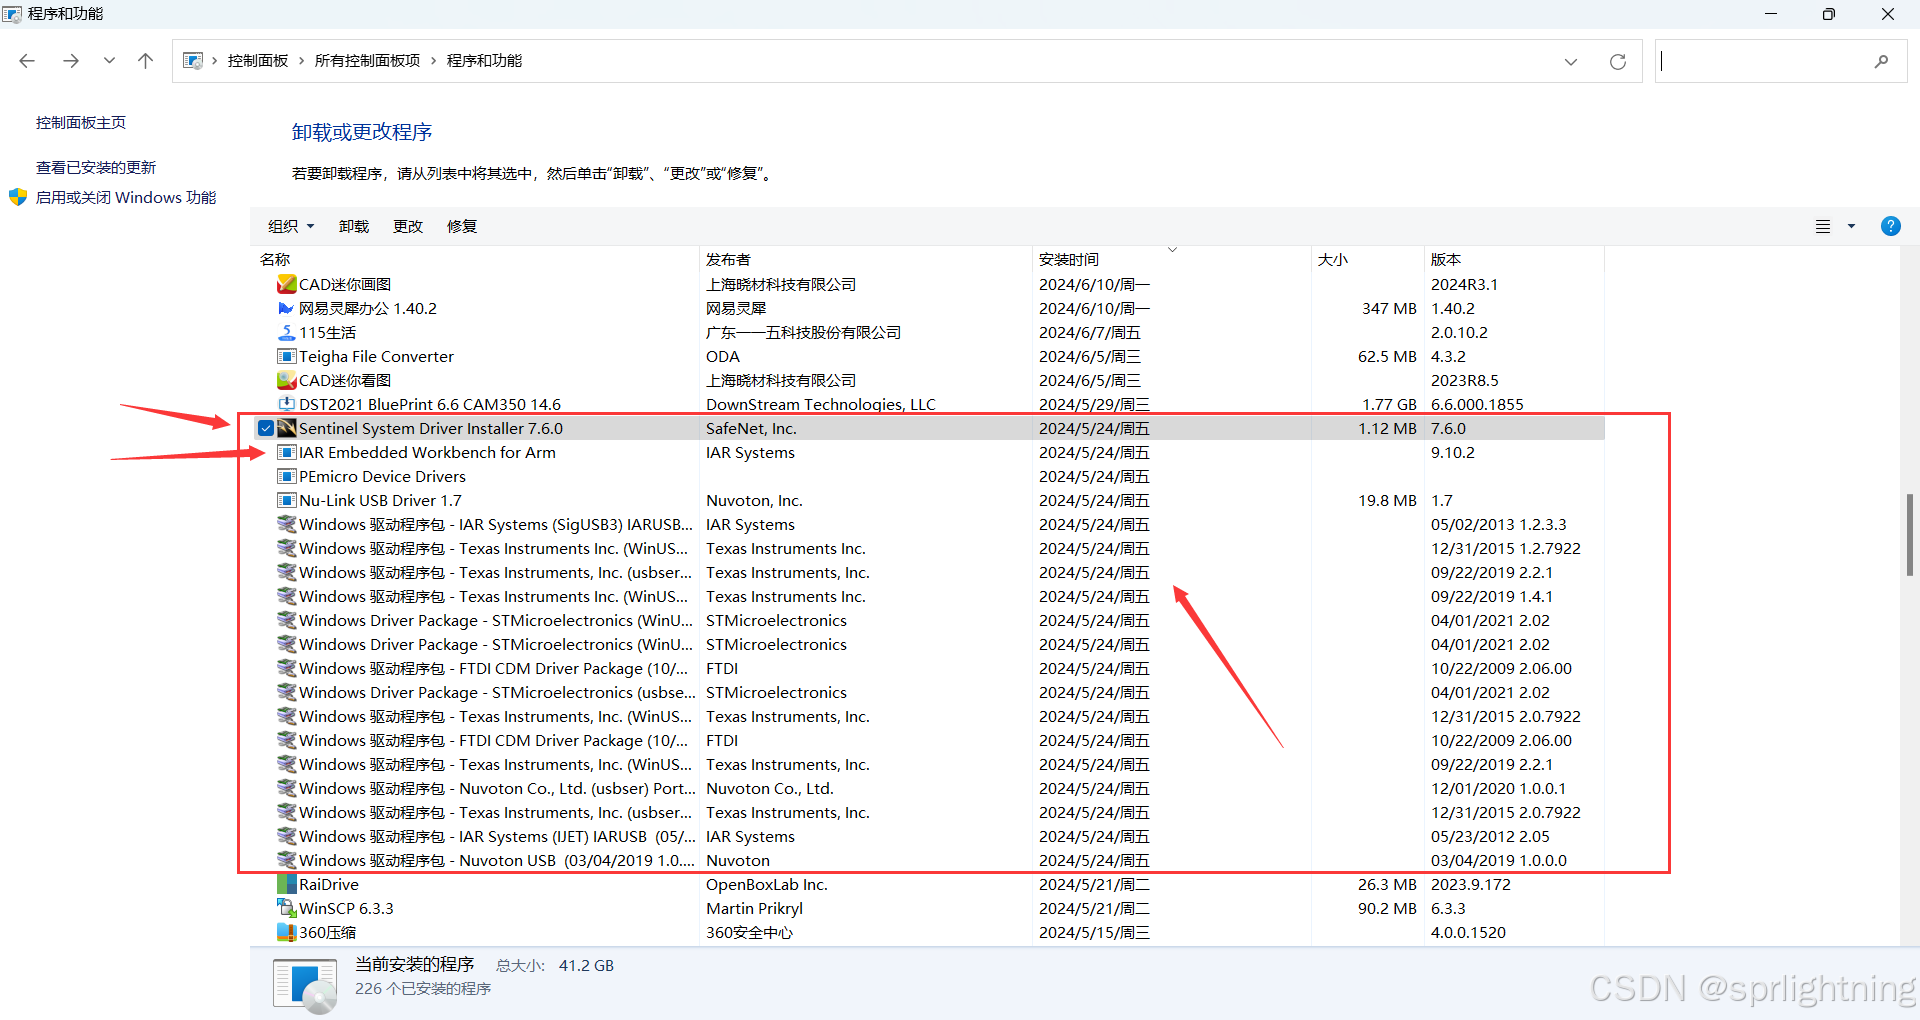Select the Texas Instruments Inc. 1.2.7922 row
The height and width of the screenshot is (1020, 1920).
(x=931, y=548)
